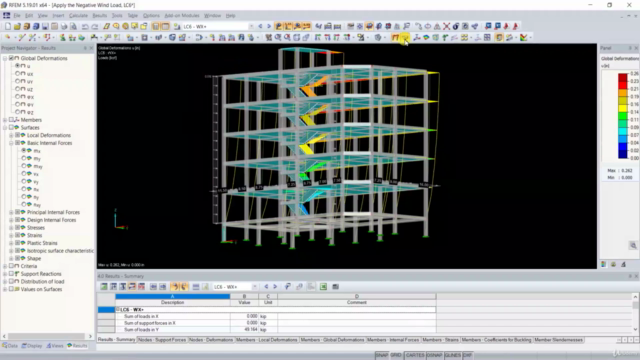640x360 pixels.
Task: Click the RFEM app icon at menu bar start
Action: (x=6, y=16)
